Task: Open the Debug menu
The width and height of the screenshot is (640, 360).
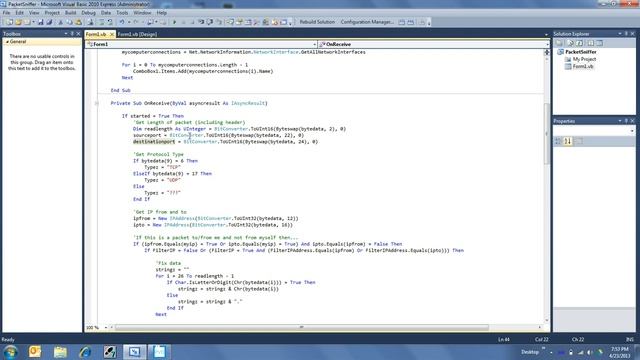Action: pos(88,13)
